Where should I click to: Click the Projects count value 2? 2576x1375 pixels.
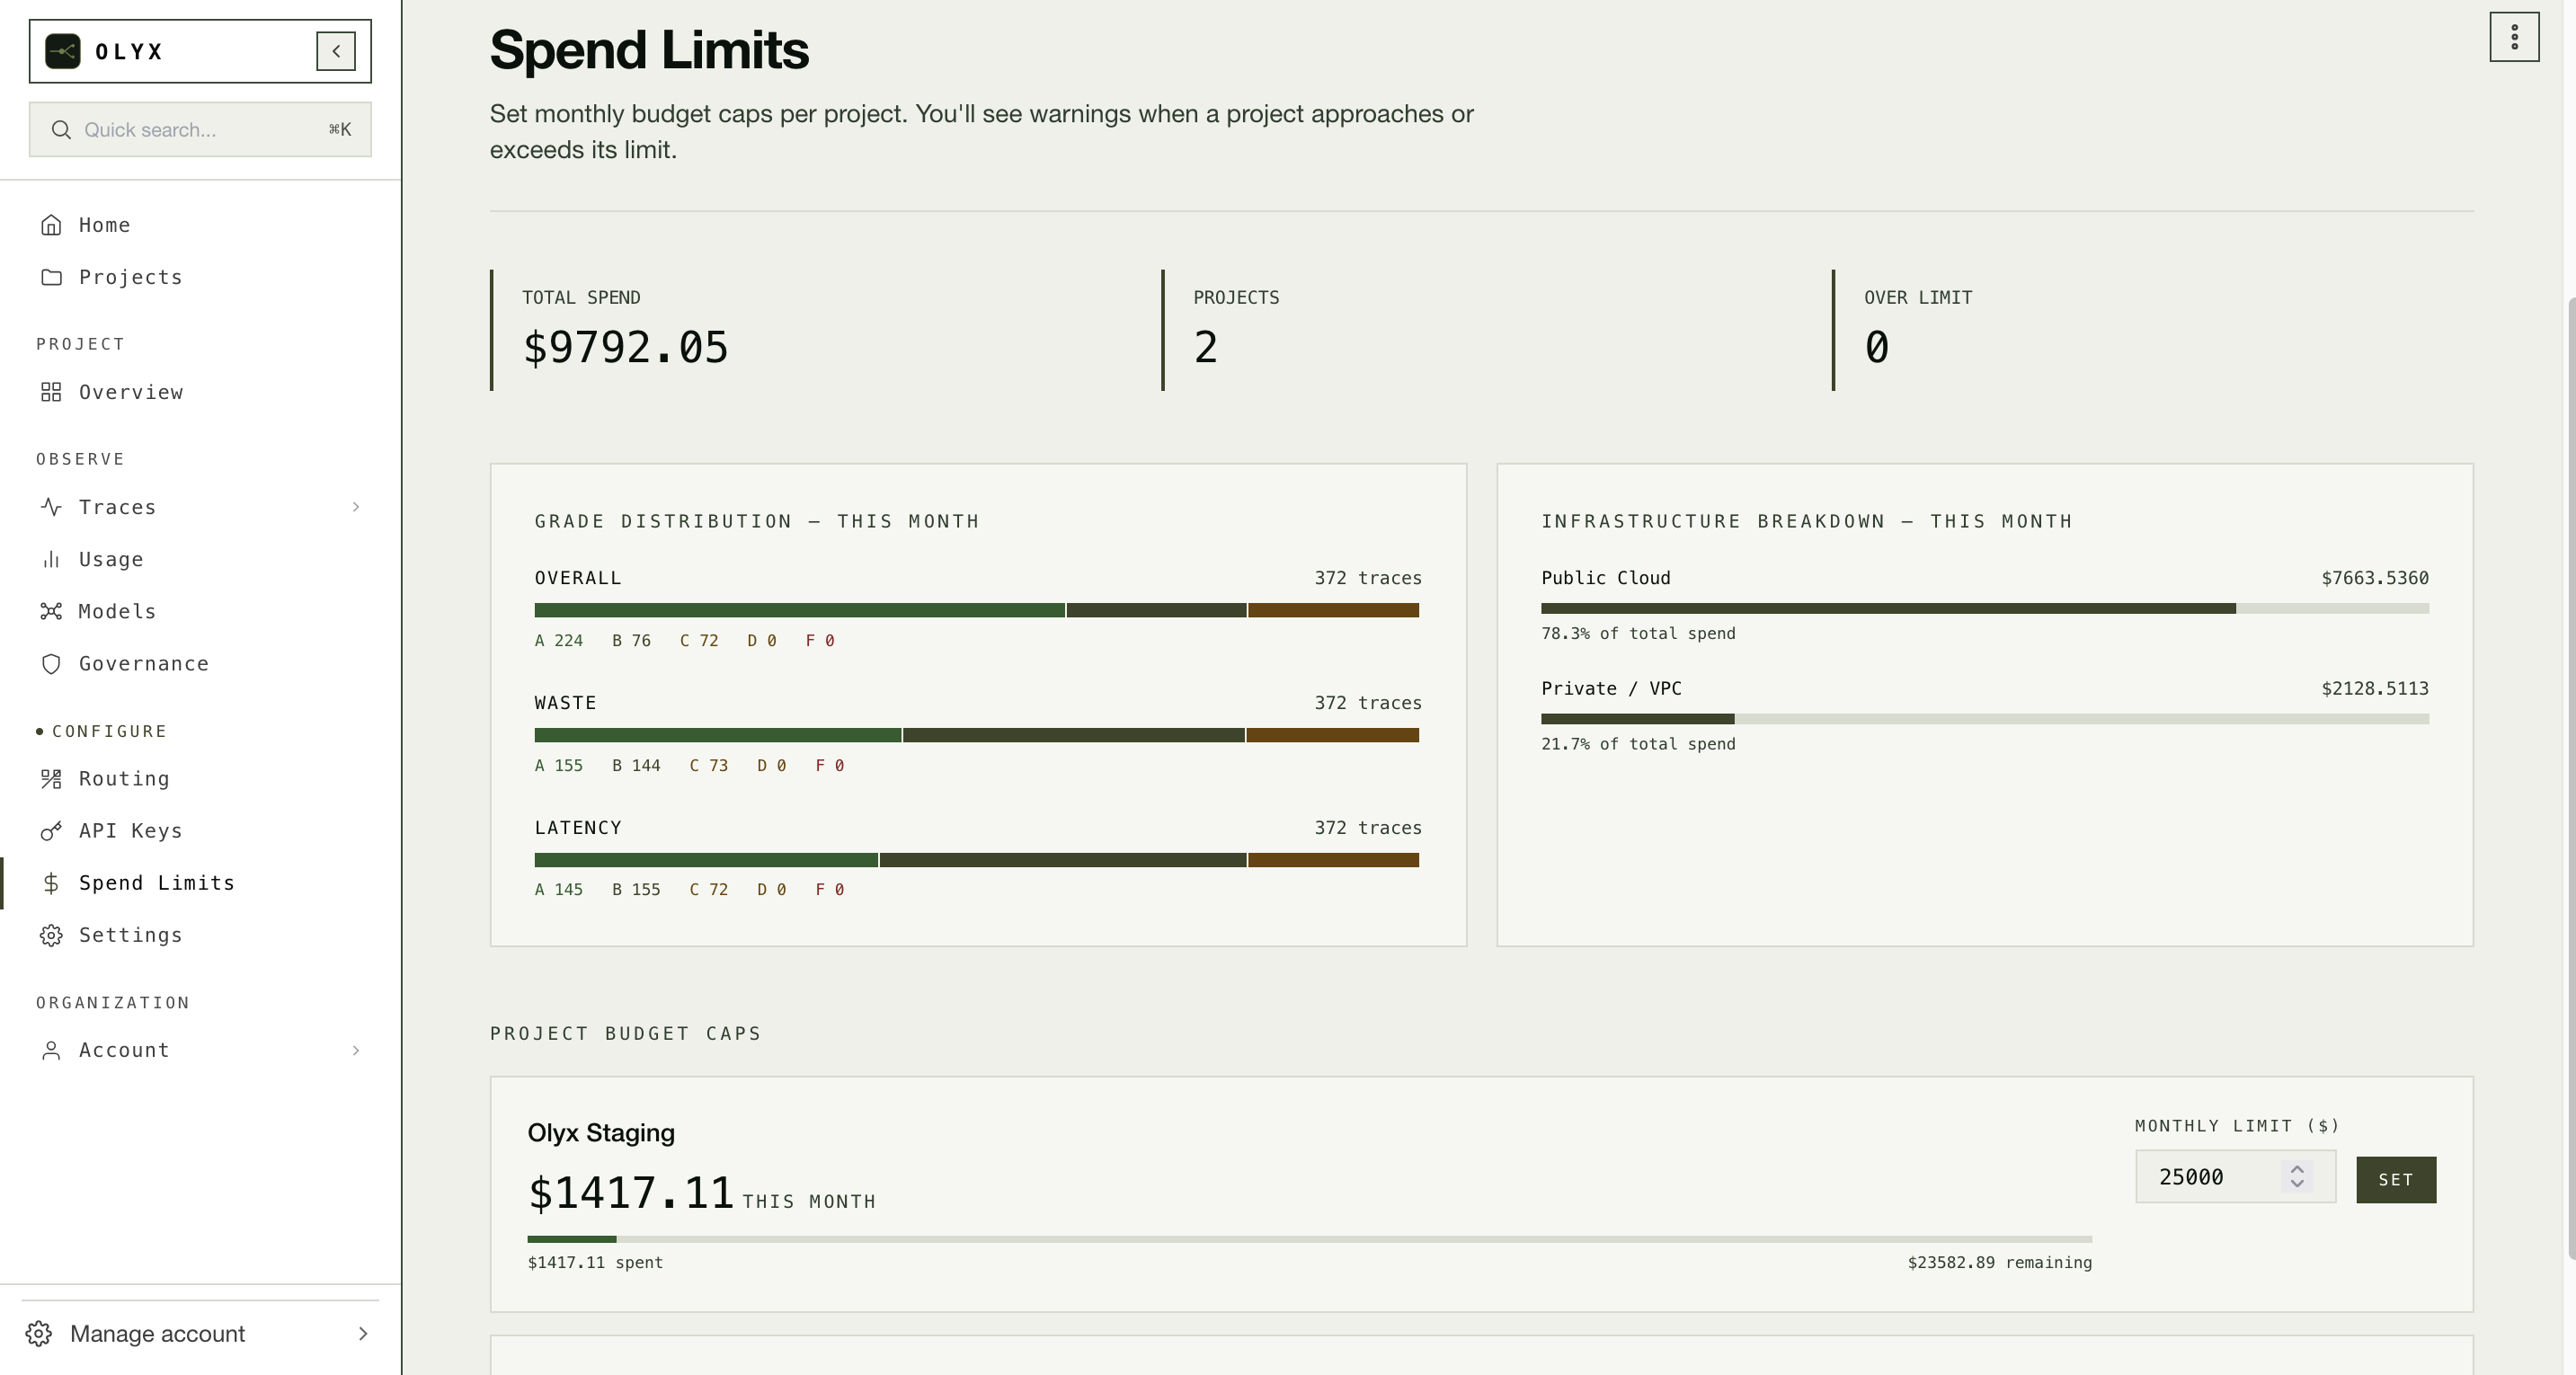coord(1206,347)
